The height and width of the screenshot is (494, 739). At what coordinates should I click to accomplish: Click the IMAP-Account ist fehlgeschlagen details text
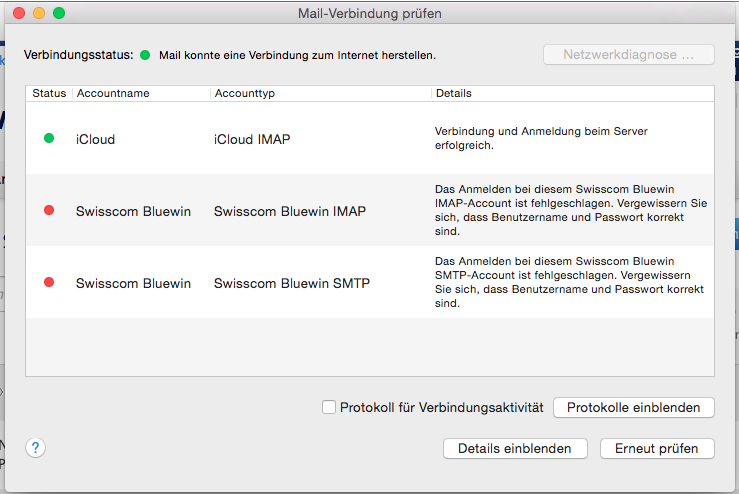[571, 210]
